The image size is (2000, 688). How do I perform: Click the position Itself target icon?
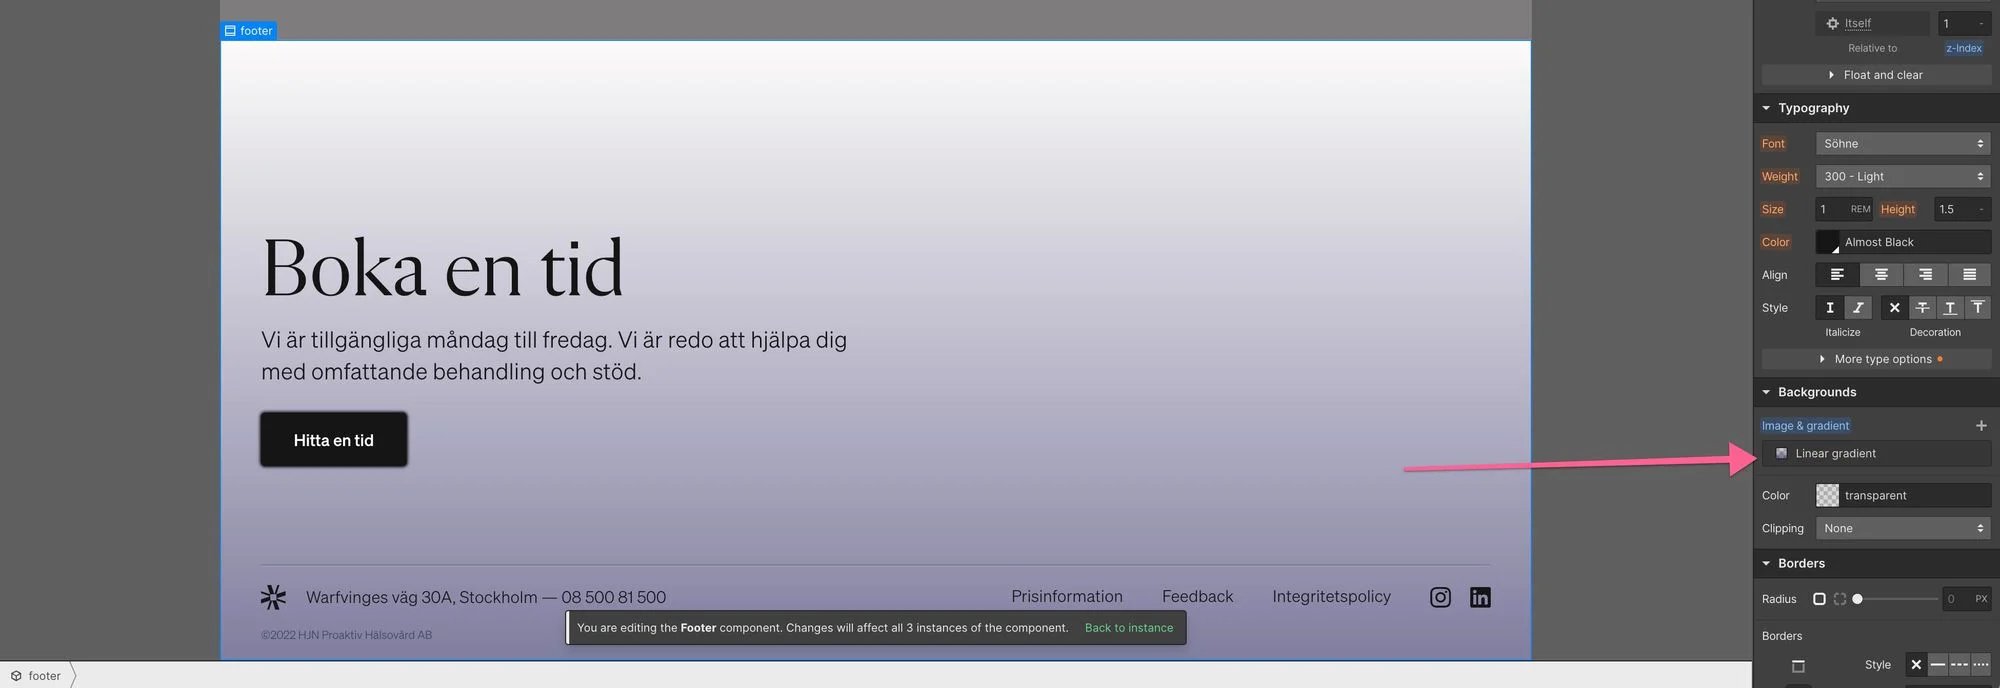(1832, 23)
